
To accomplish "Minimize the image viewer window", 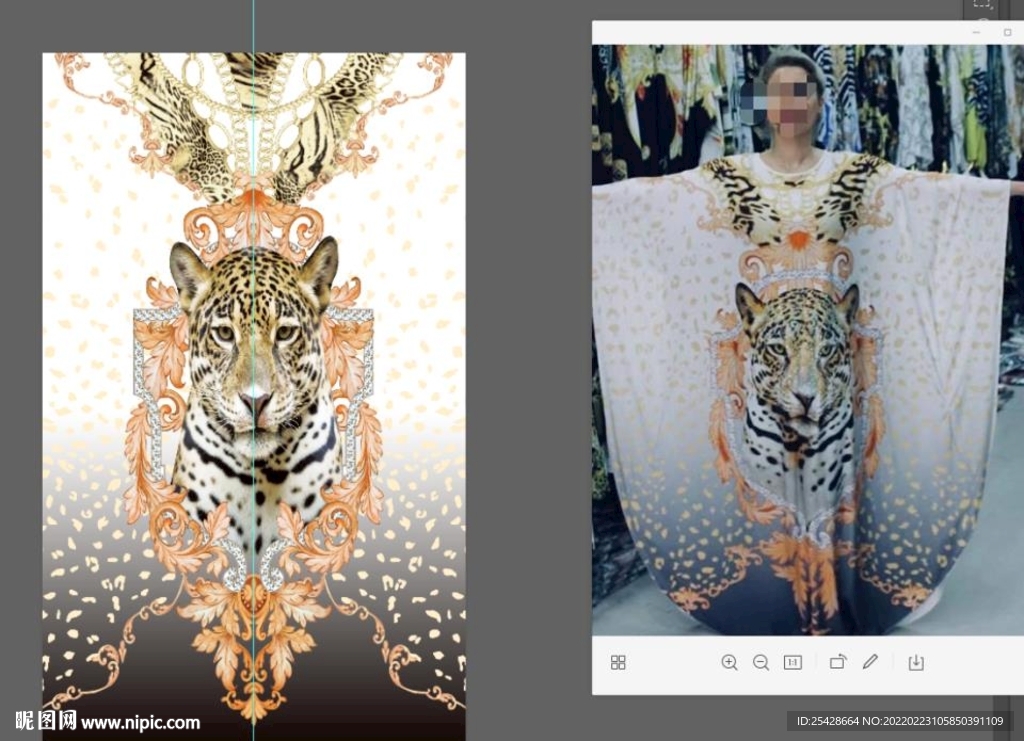I will pos(977,32).
